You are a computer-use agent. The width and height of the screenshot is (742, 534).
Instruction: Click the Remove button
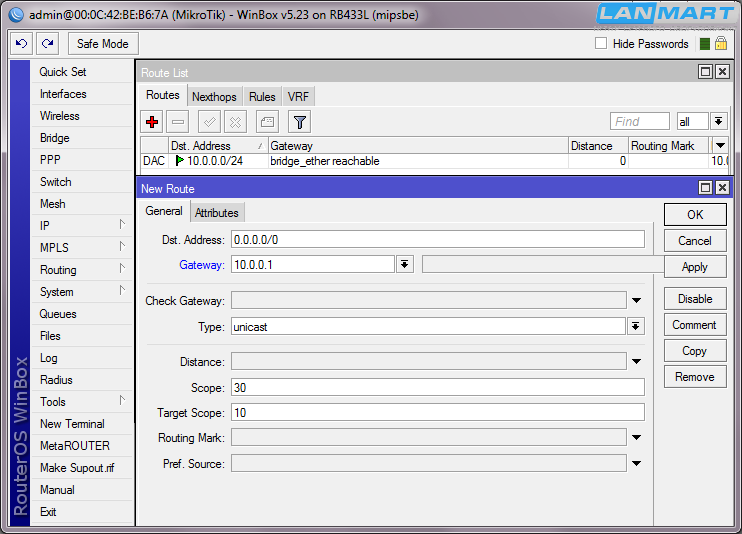[695, 377]
